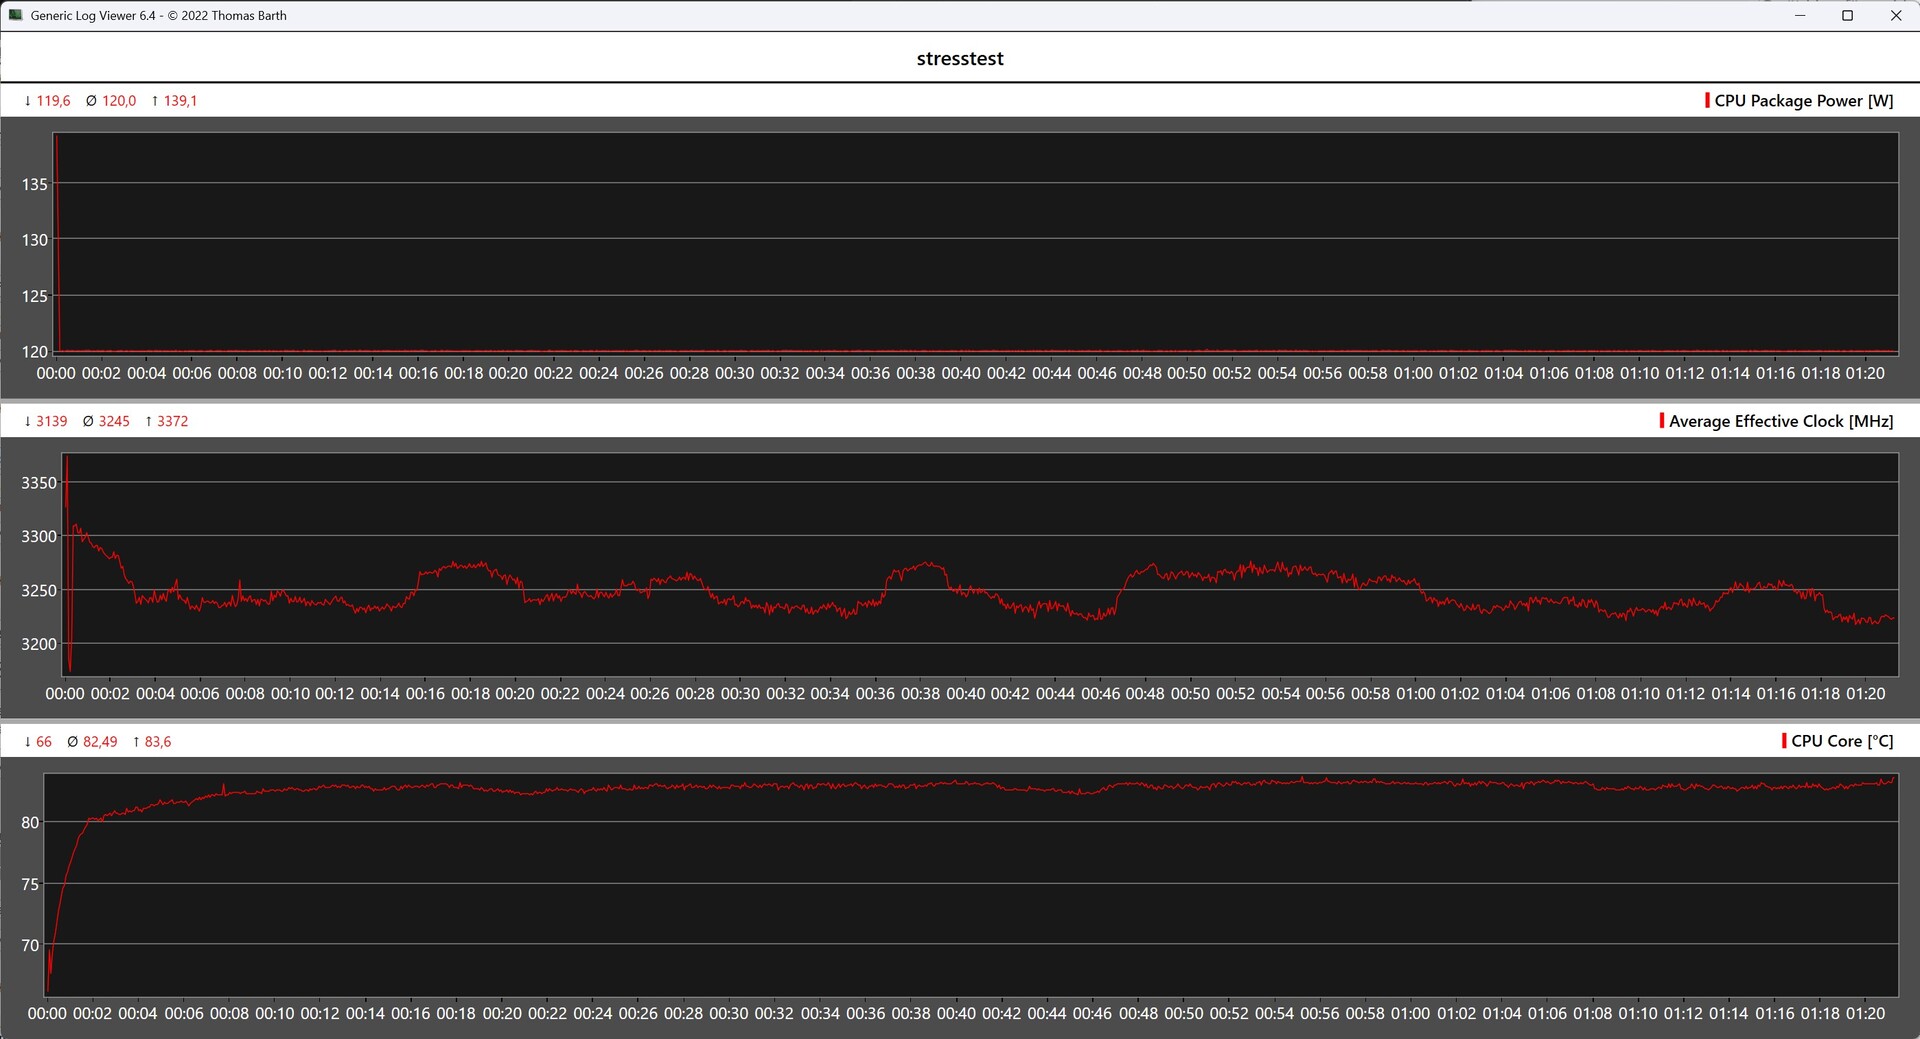Click the 135 y-axis label in power chart
This screenshot has width=1920, height=1039.
(35, 184)
